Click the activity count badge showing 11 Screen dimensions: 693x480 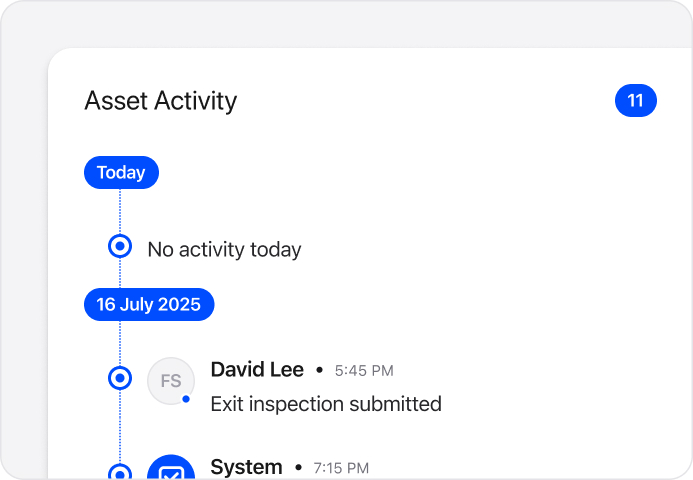[x=636, y=100]
